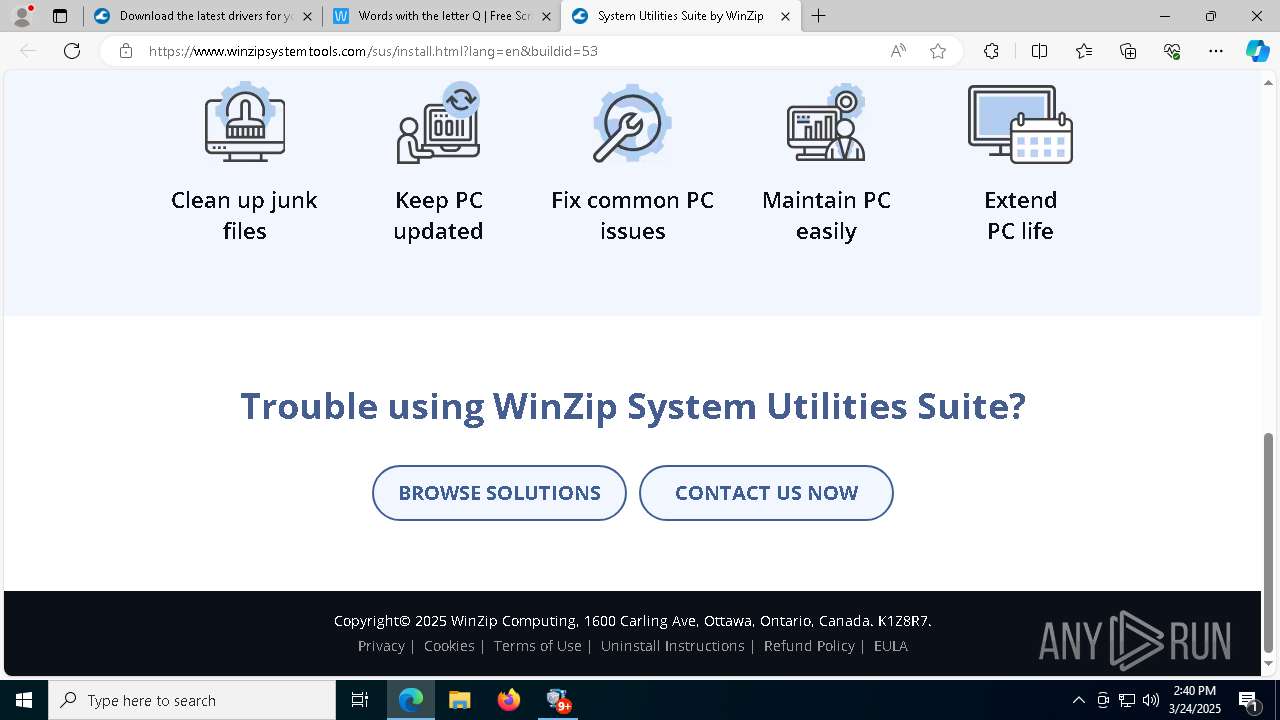
Task: Open the tab actions menu icon
Action: (x=60, y=16)
